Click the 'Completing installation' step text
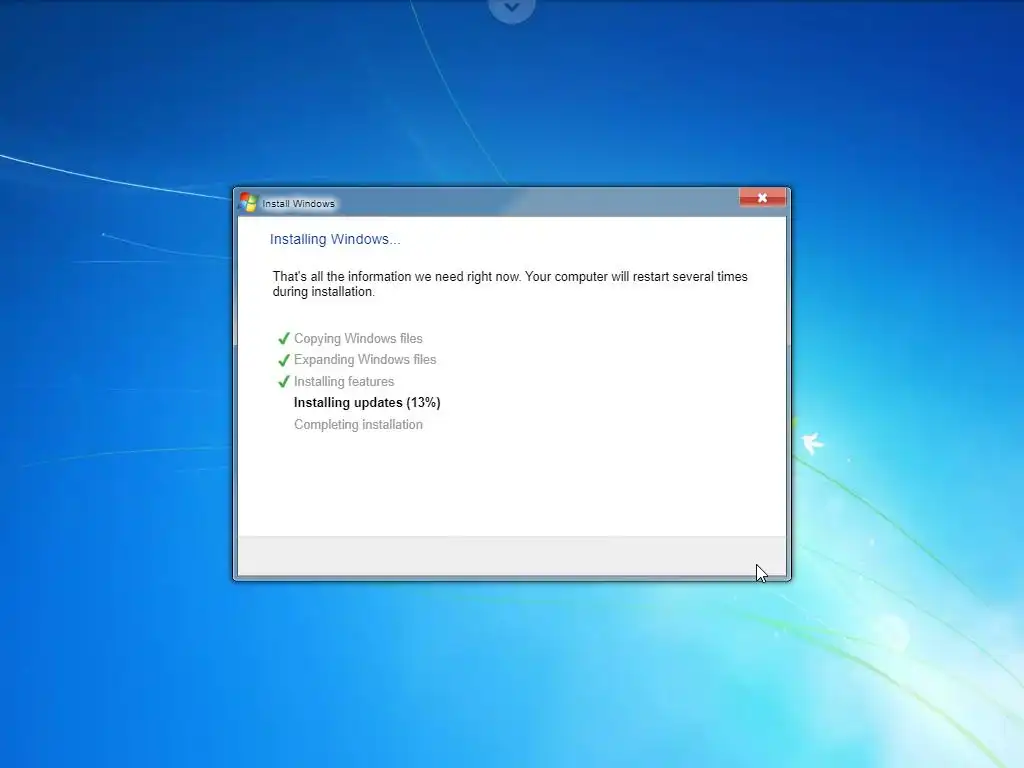1024x768 pixels. (358, 424)
